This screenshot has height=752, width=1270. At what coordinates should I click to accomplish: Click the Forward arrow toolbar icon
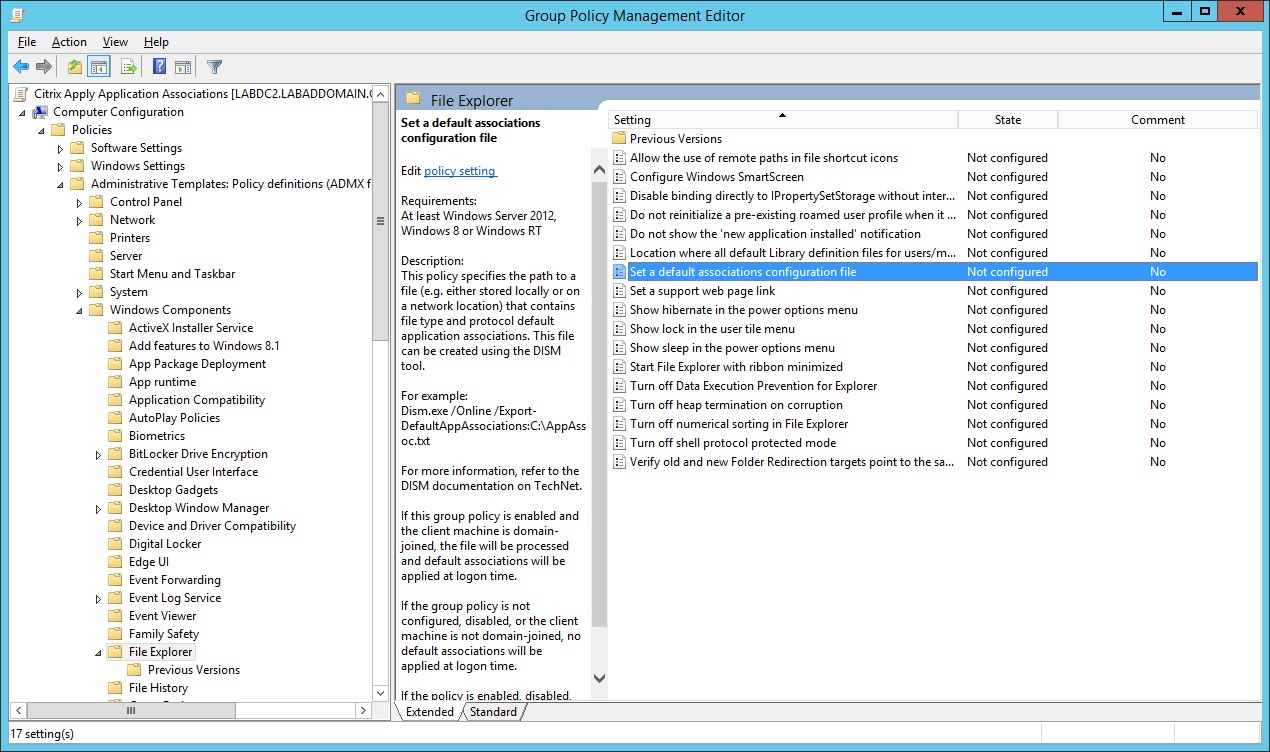44,67
